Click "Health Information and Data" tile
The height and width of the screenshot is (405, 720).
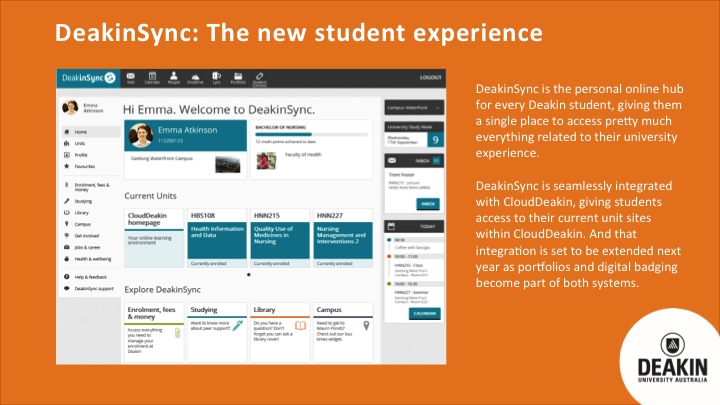pyautogui.click(x=217, y=240)
